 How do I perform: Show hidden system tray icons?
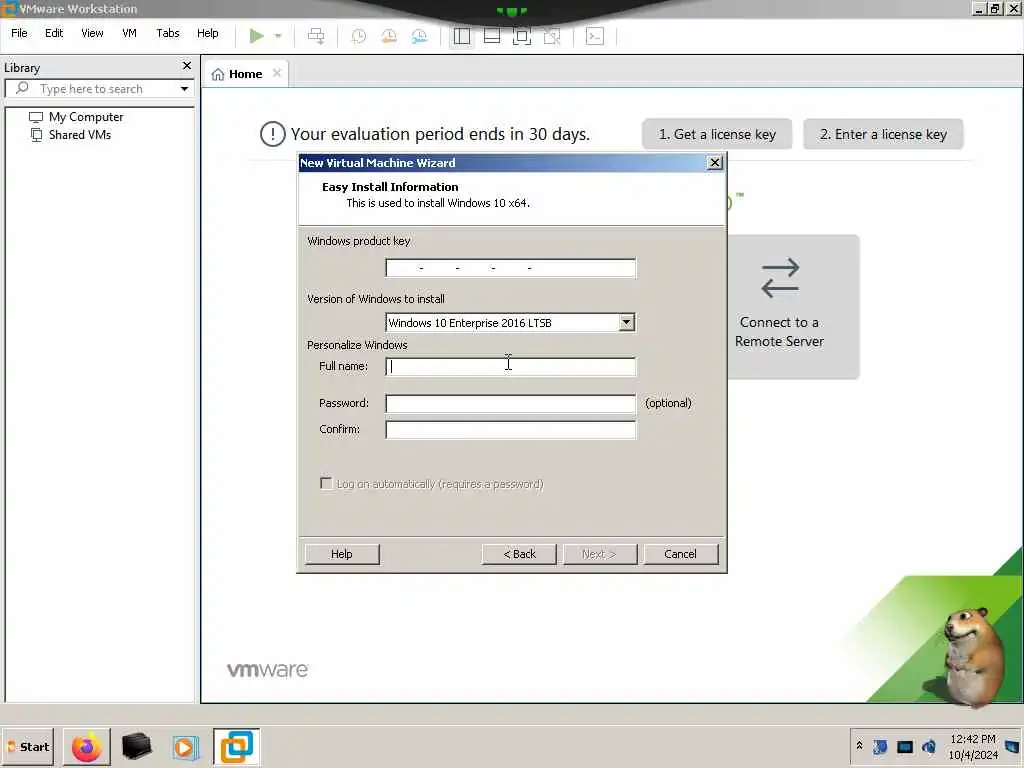click(x=859, y=745)
